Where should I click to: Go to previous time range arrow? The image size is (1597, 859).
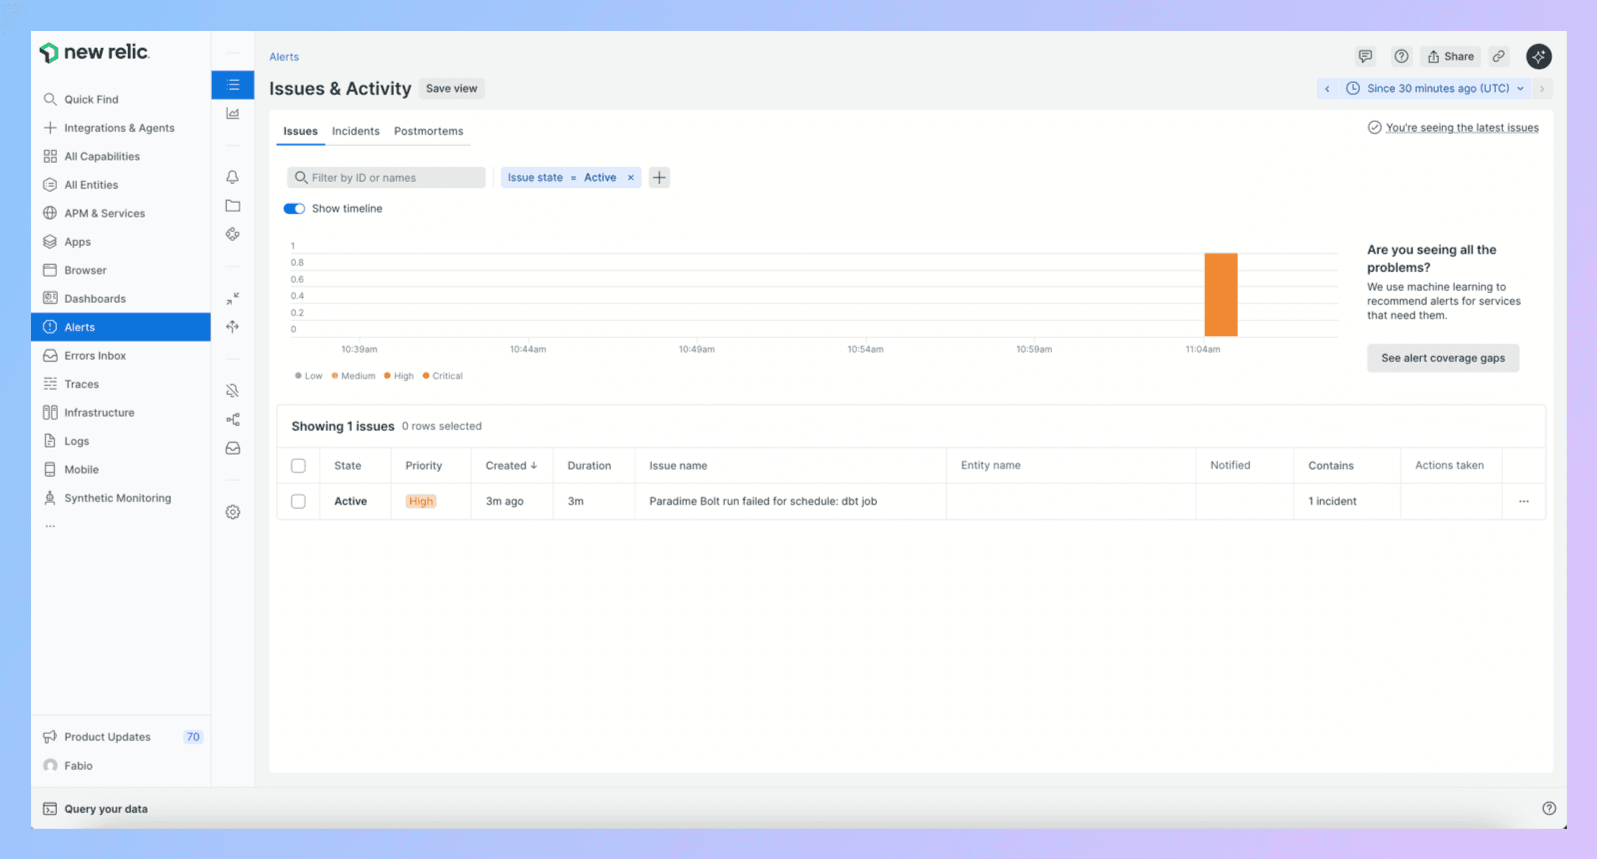(1327, 88)
